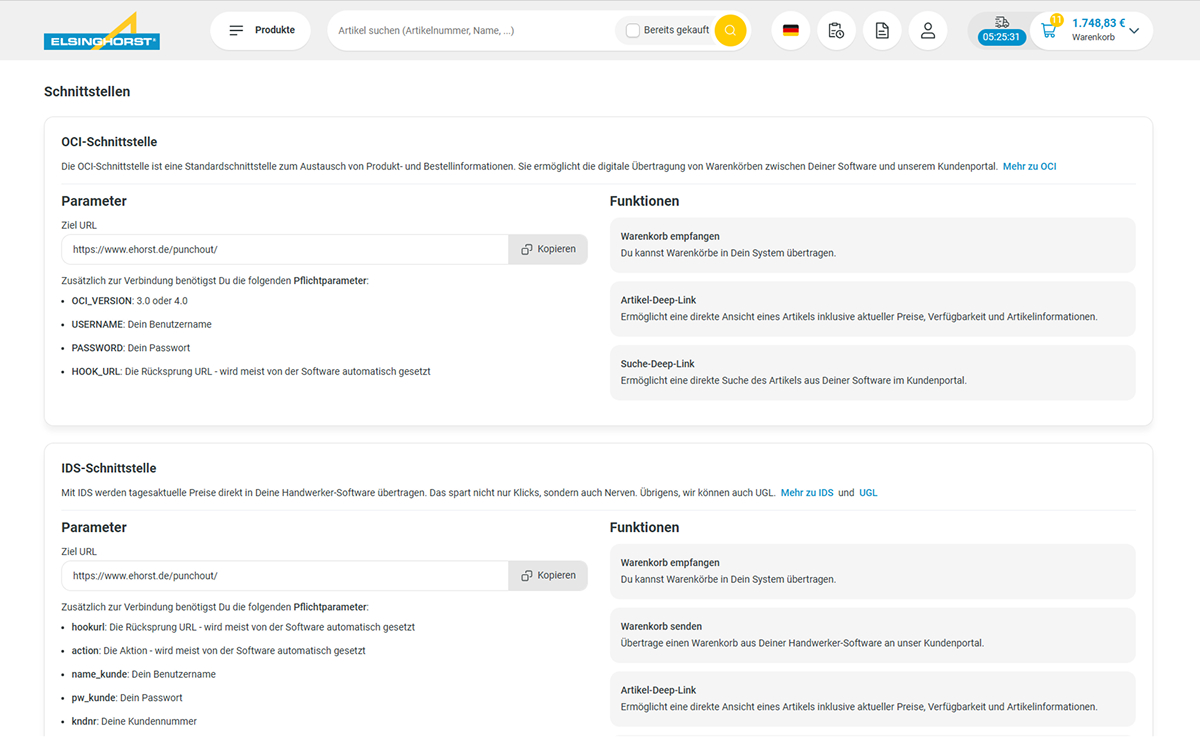Image resolution: width=1200 pixels, height=737 pixels.
Task: Click the OCI Ziel URL text field
Action: coord(285,249)
